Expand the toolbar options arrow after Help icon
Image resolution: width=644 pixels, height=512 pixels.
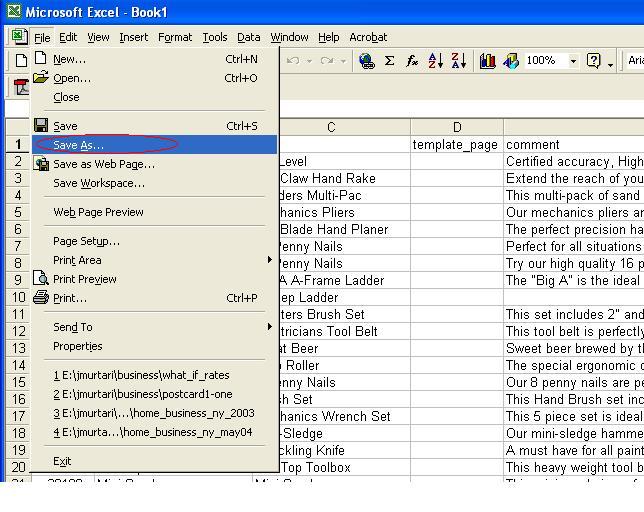[611, 64]
